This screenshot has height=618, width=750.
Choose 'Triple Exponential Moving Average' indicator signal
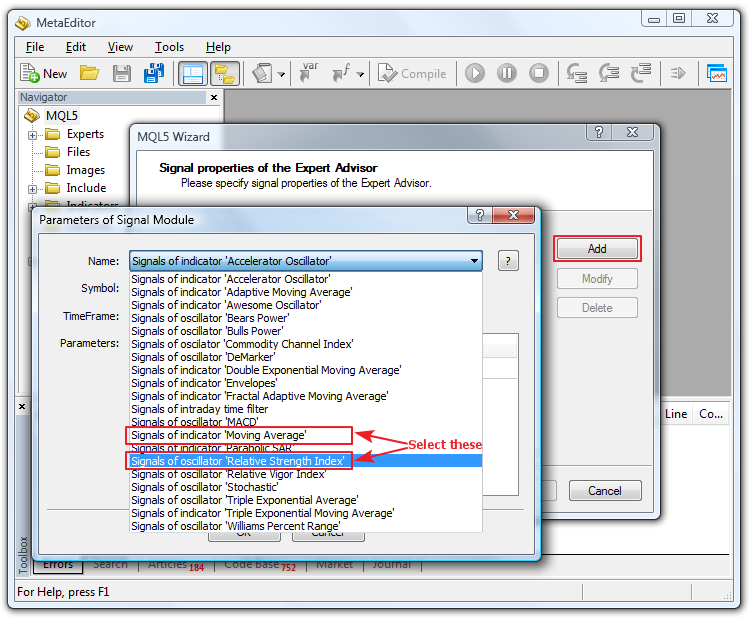coord(306,513)
